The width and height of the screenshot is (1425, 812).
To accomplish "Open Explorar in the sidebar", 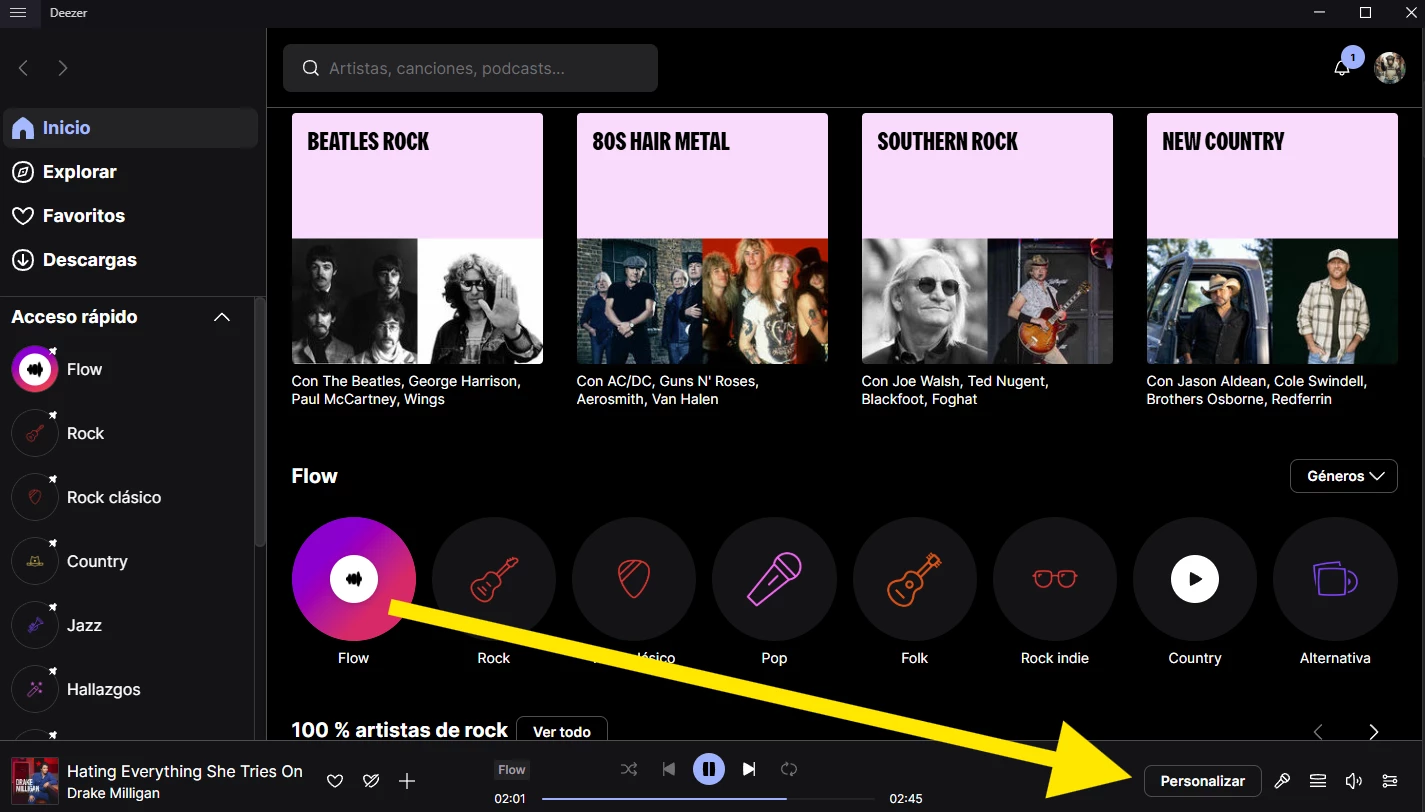I will coord(130,172).
